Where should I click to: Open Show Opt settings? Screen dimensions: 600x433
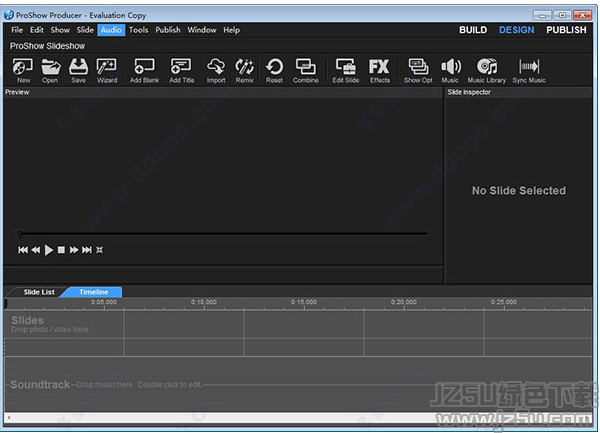[418, 71]
